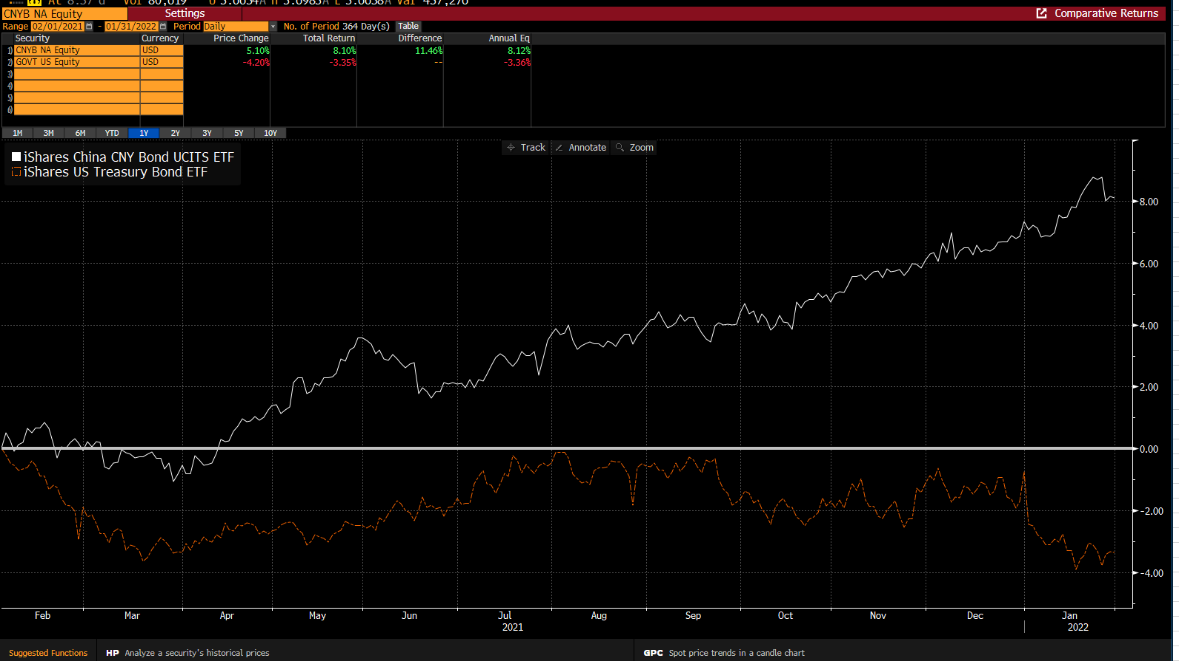Click the white iShares China CNY Bond legend swatch
The width and height of the screenshot is (1179, 661).
16,157
